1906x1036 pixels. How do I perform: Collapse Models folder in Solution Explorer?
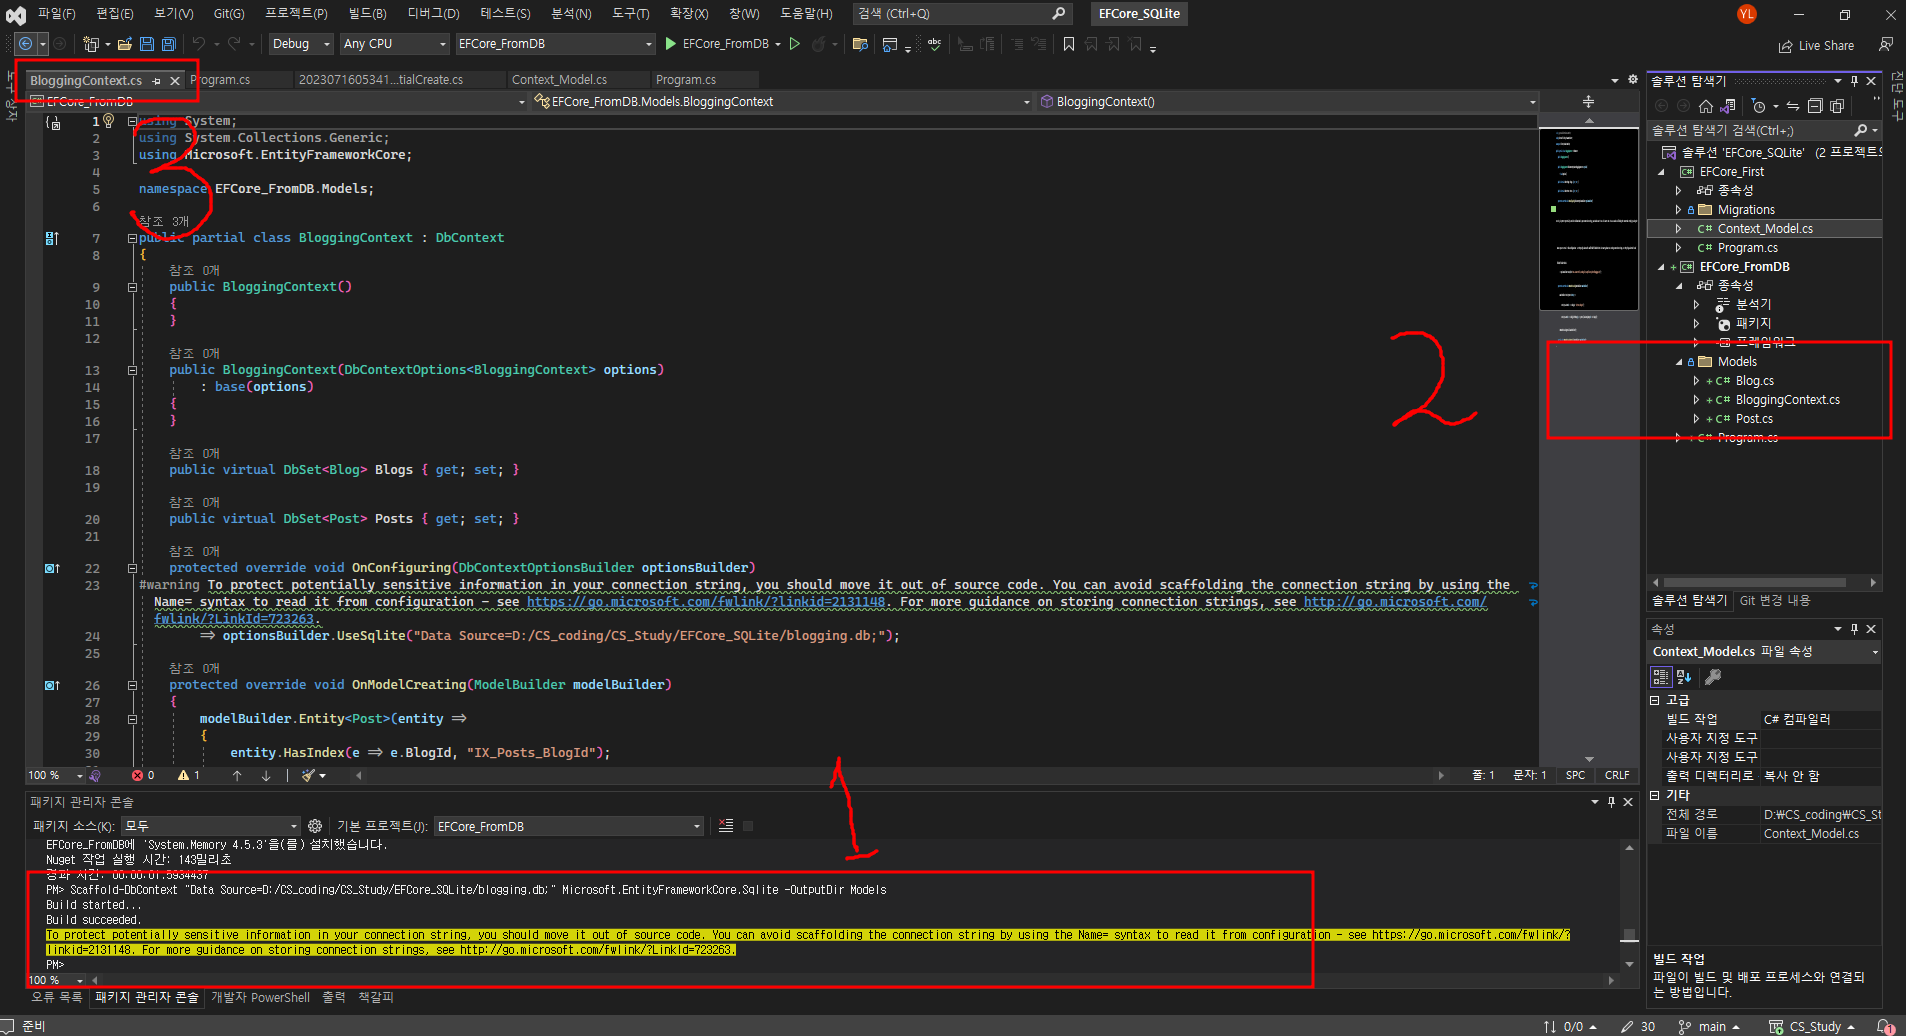1679,362
